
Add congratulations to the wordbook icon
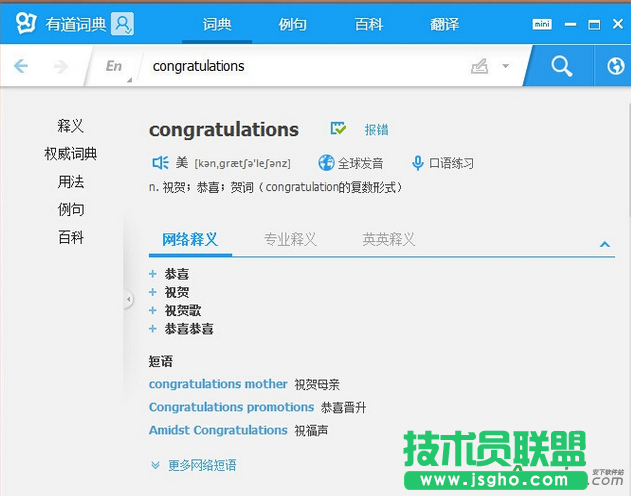338,128
